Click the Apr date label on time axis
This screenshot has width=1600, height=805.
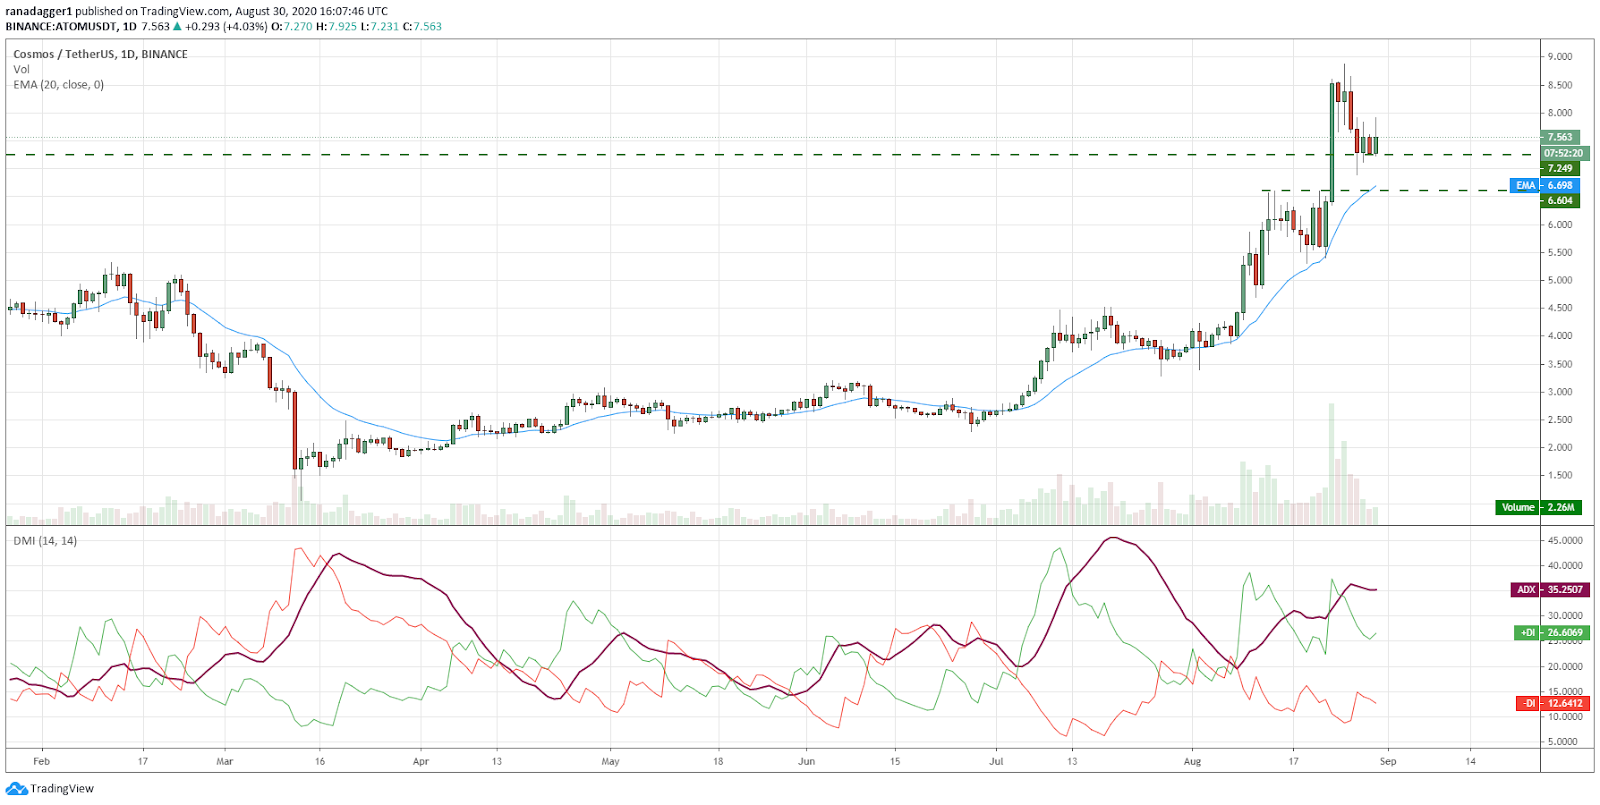click(x=420, y=761)
